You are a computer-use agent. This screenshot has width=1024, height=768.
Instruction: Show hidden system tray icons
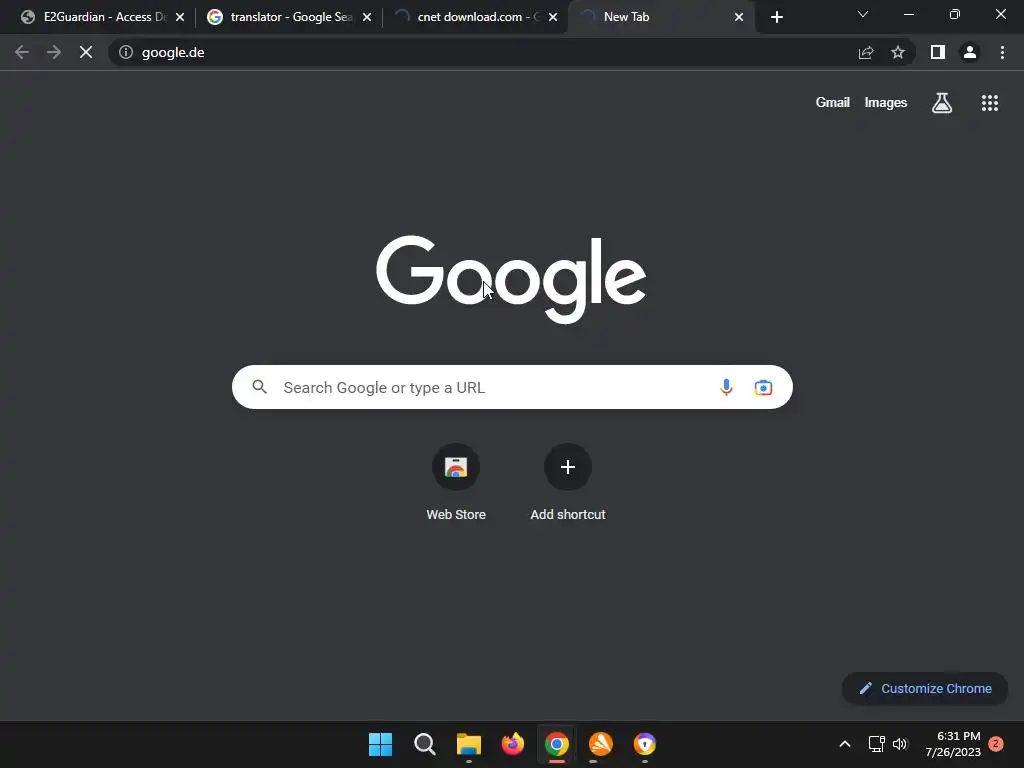point(844,744)
